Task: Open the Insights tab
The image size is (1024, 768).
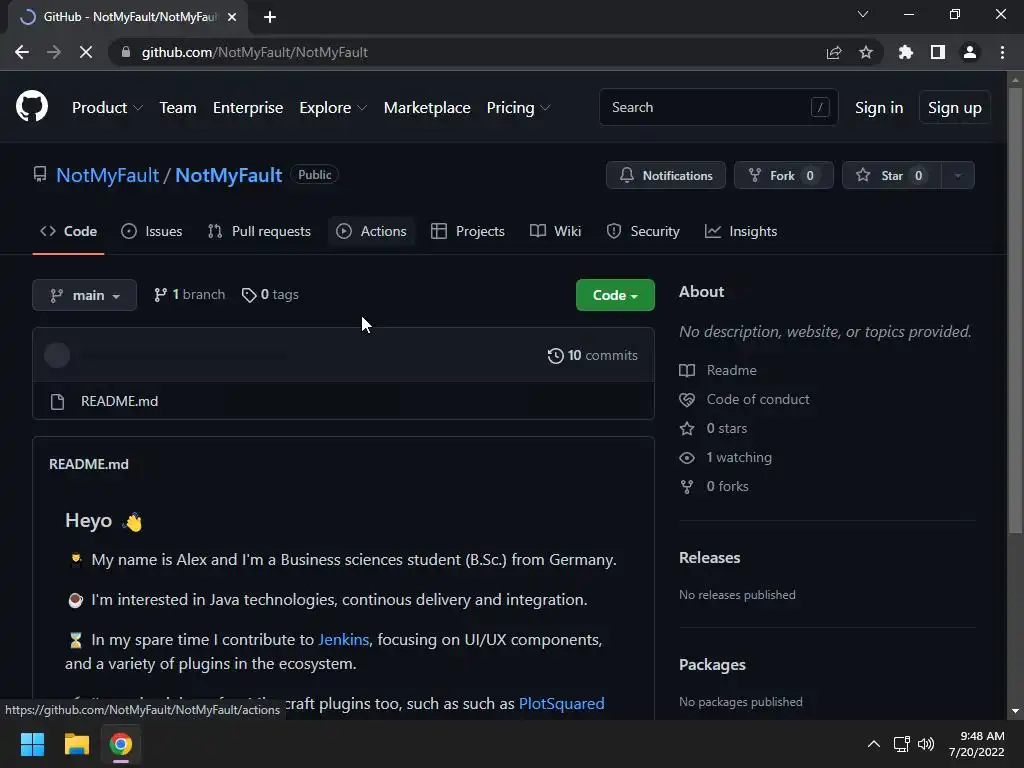Action: pyautogui.click(x=741, y=231)
